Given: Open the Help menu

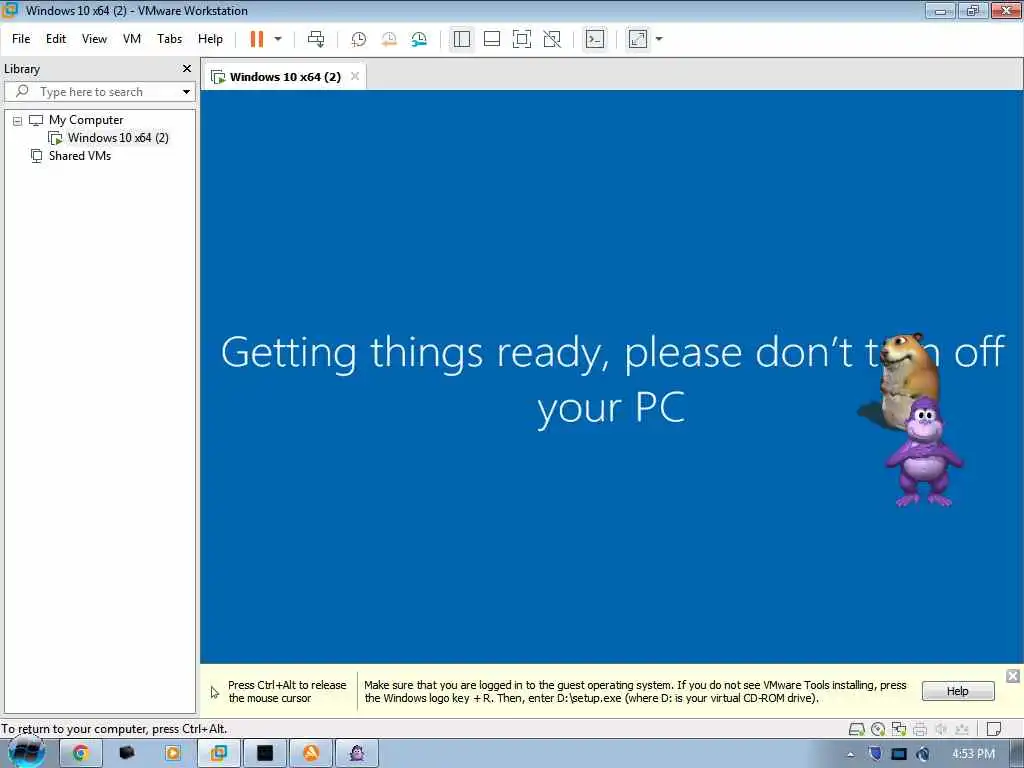Looking at the screenshot, I should (210, 39).
